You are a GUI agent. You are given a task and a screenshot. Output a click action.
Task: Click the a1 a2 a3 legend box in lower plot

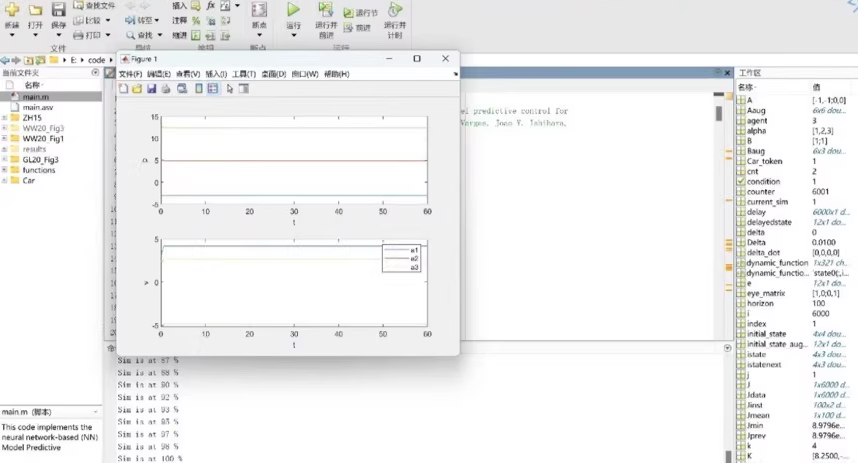[401, 258]
